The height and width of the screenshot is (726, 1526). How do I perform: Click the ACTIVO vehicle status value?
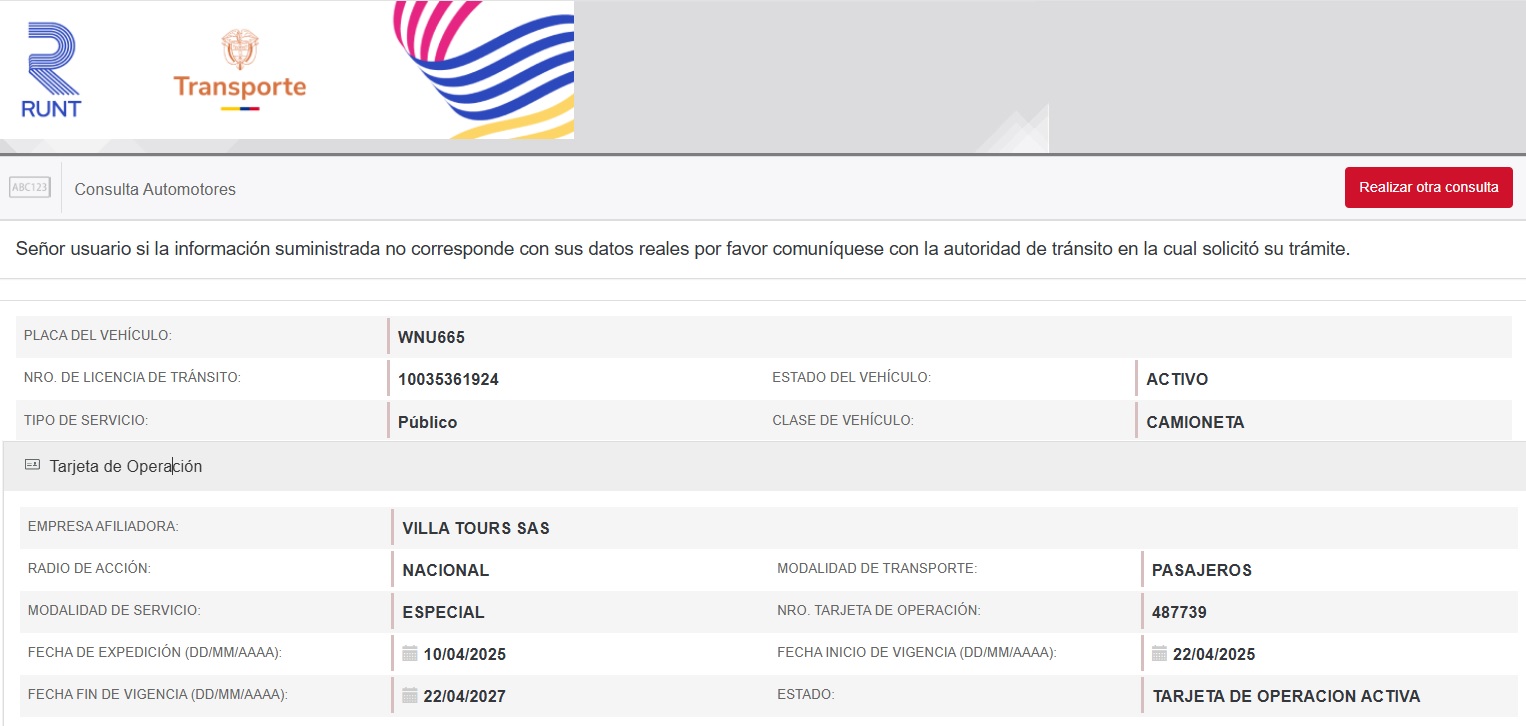[1177, 379]
